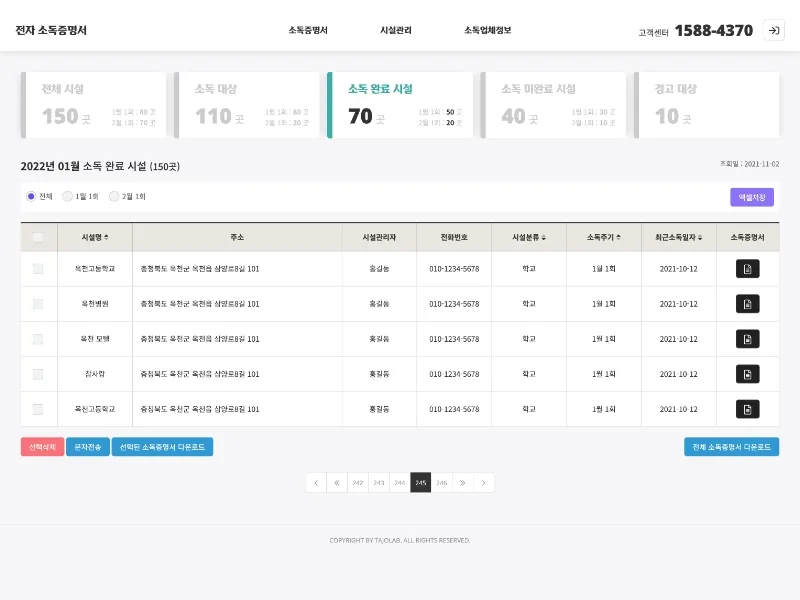The width and height of the screenshot is (800, 600).
Task: Toggle the select-all checkbox in table header
Action: pos(38,237)
